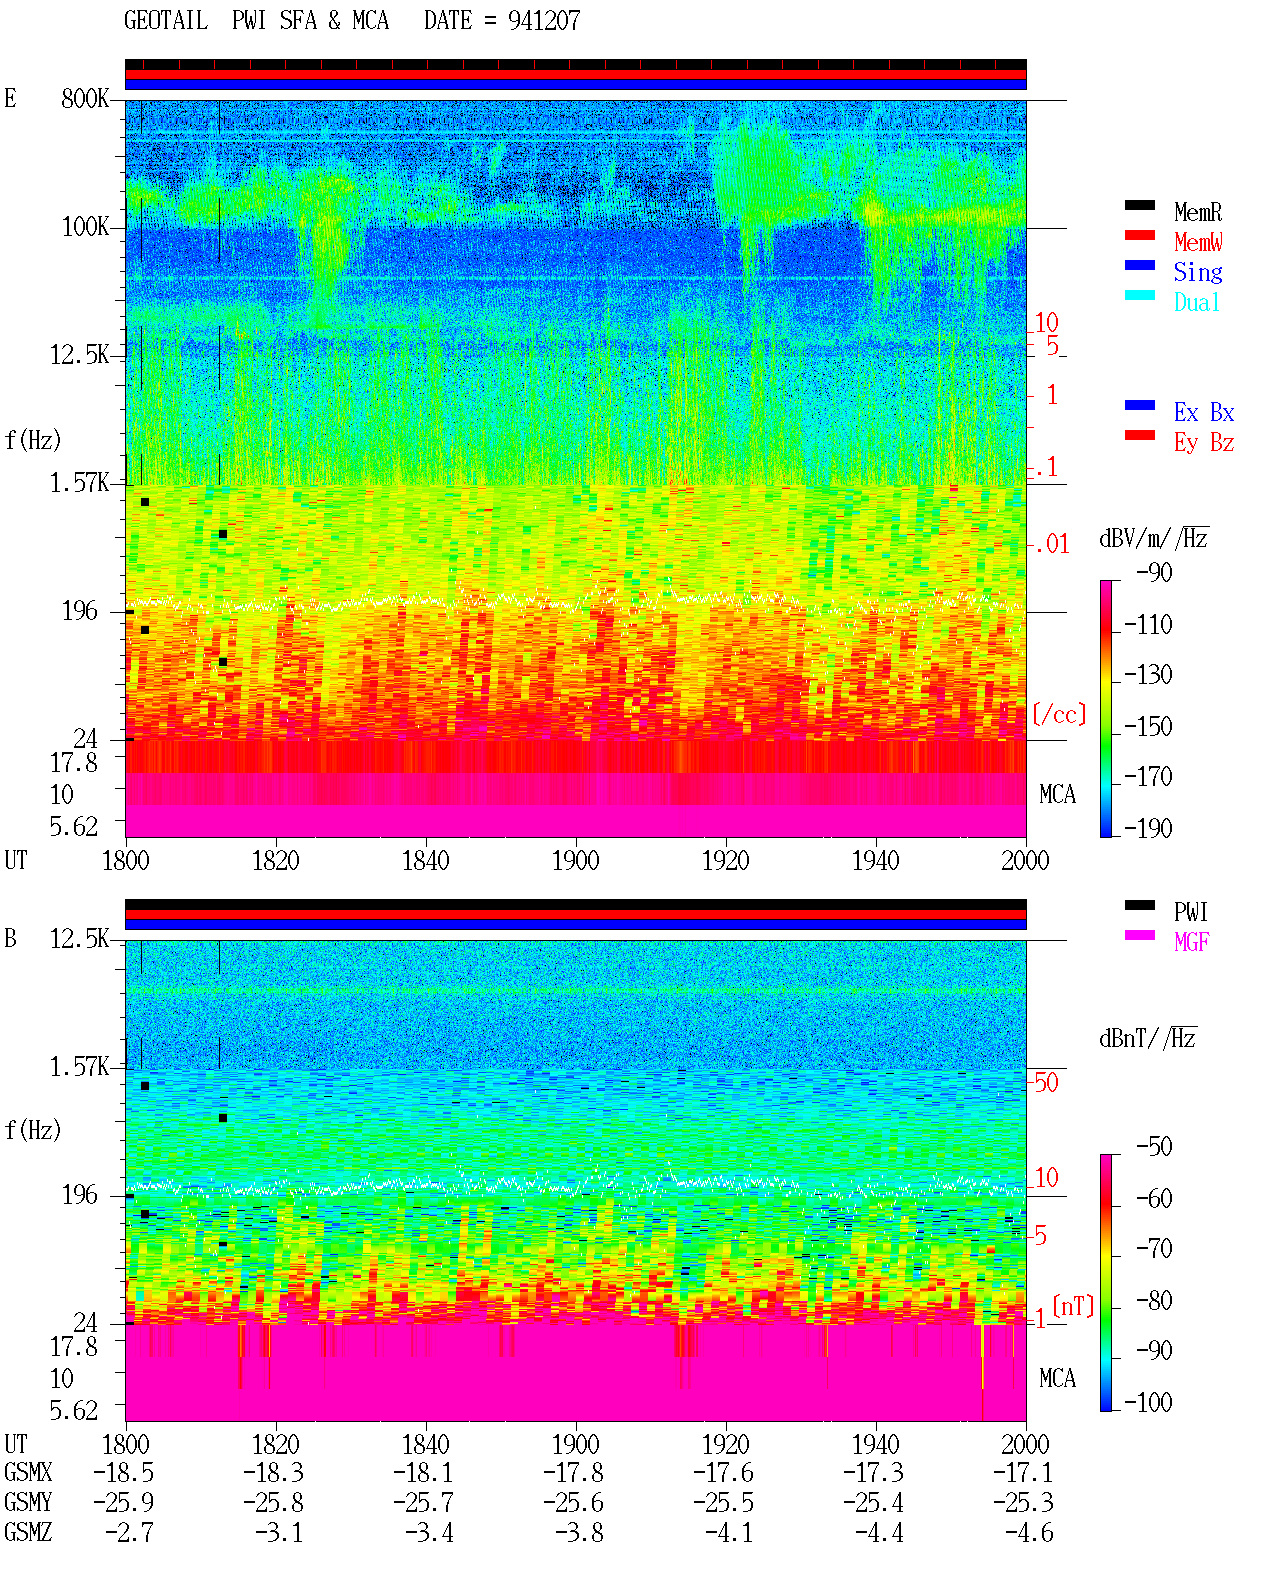Screen dimensions: 1280x1593
Task: Click the GSMY value -25.9
Action: (x=124, y=1502)
